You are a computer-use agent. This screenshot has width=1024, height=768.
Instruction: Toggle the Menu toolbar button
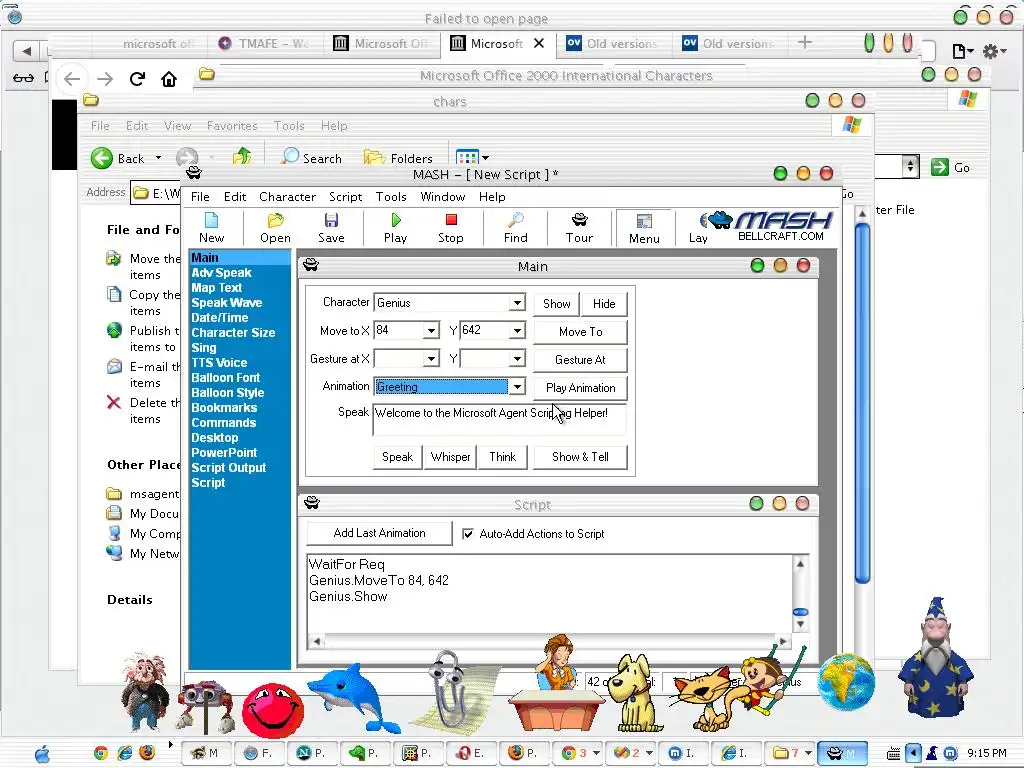644,228
